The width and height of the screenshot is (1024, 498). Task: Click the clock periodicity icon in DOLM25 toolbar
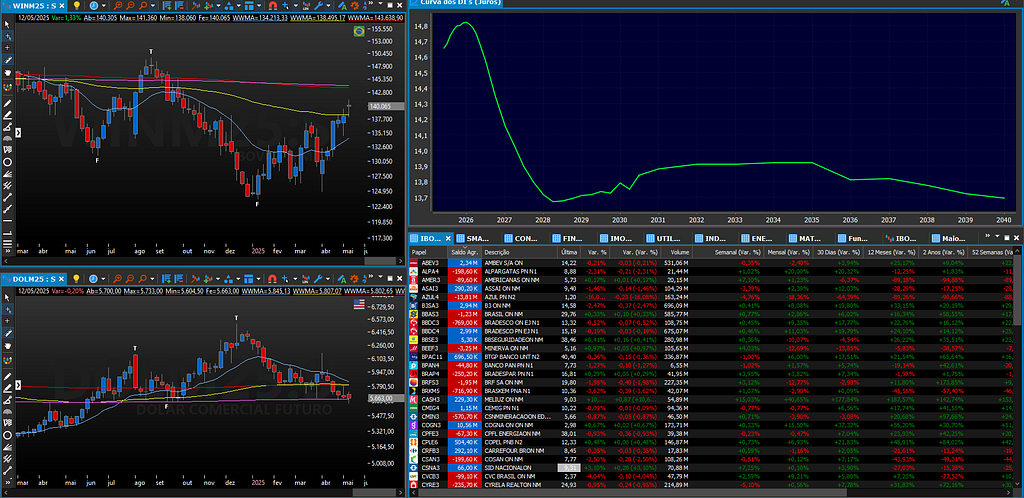pyautogui.click(x=93, y=278)
